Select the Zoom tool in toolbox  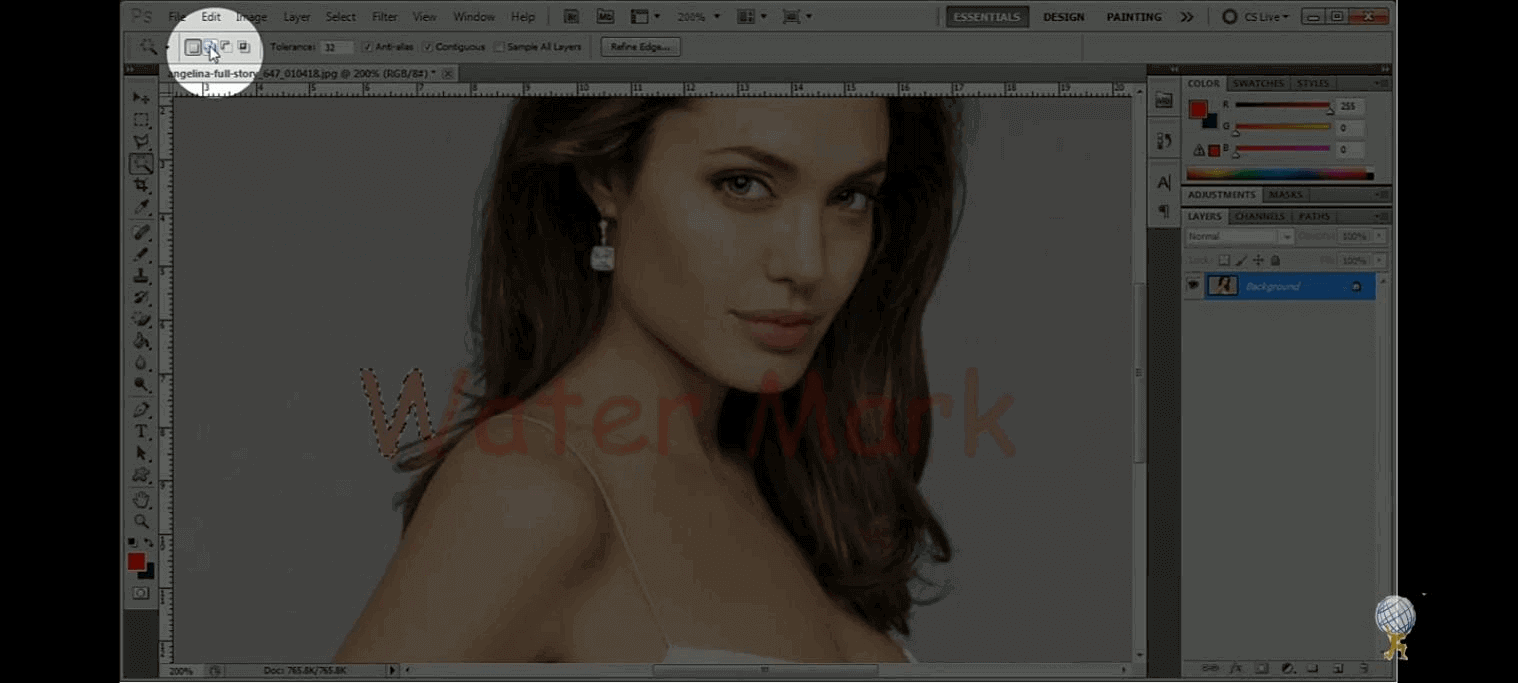(141, 522)
